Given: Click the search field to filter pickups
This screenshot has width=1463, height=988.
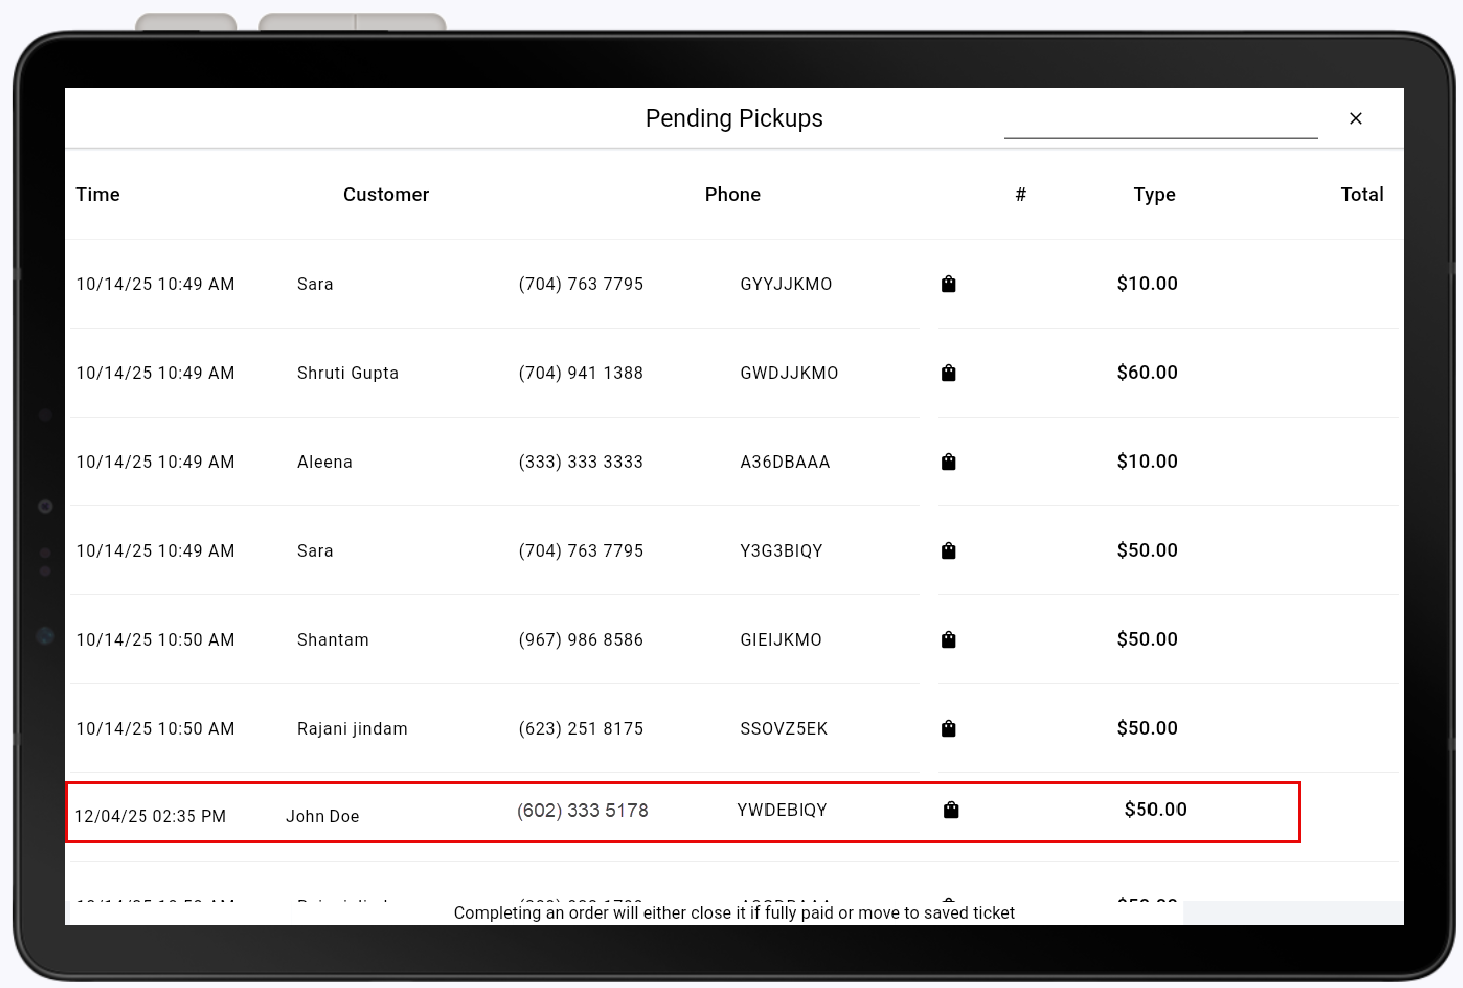Looking at the screenshot, I should [x=1160, y=125].
